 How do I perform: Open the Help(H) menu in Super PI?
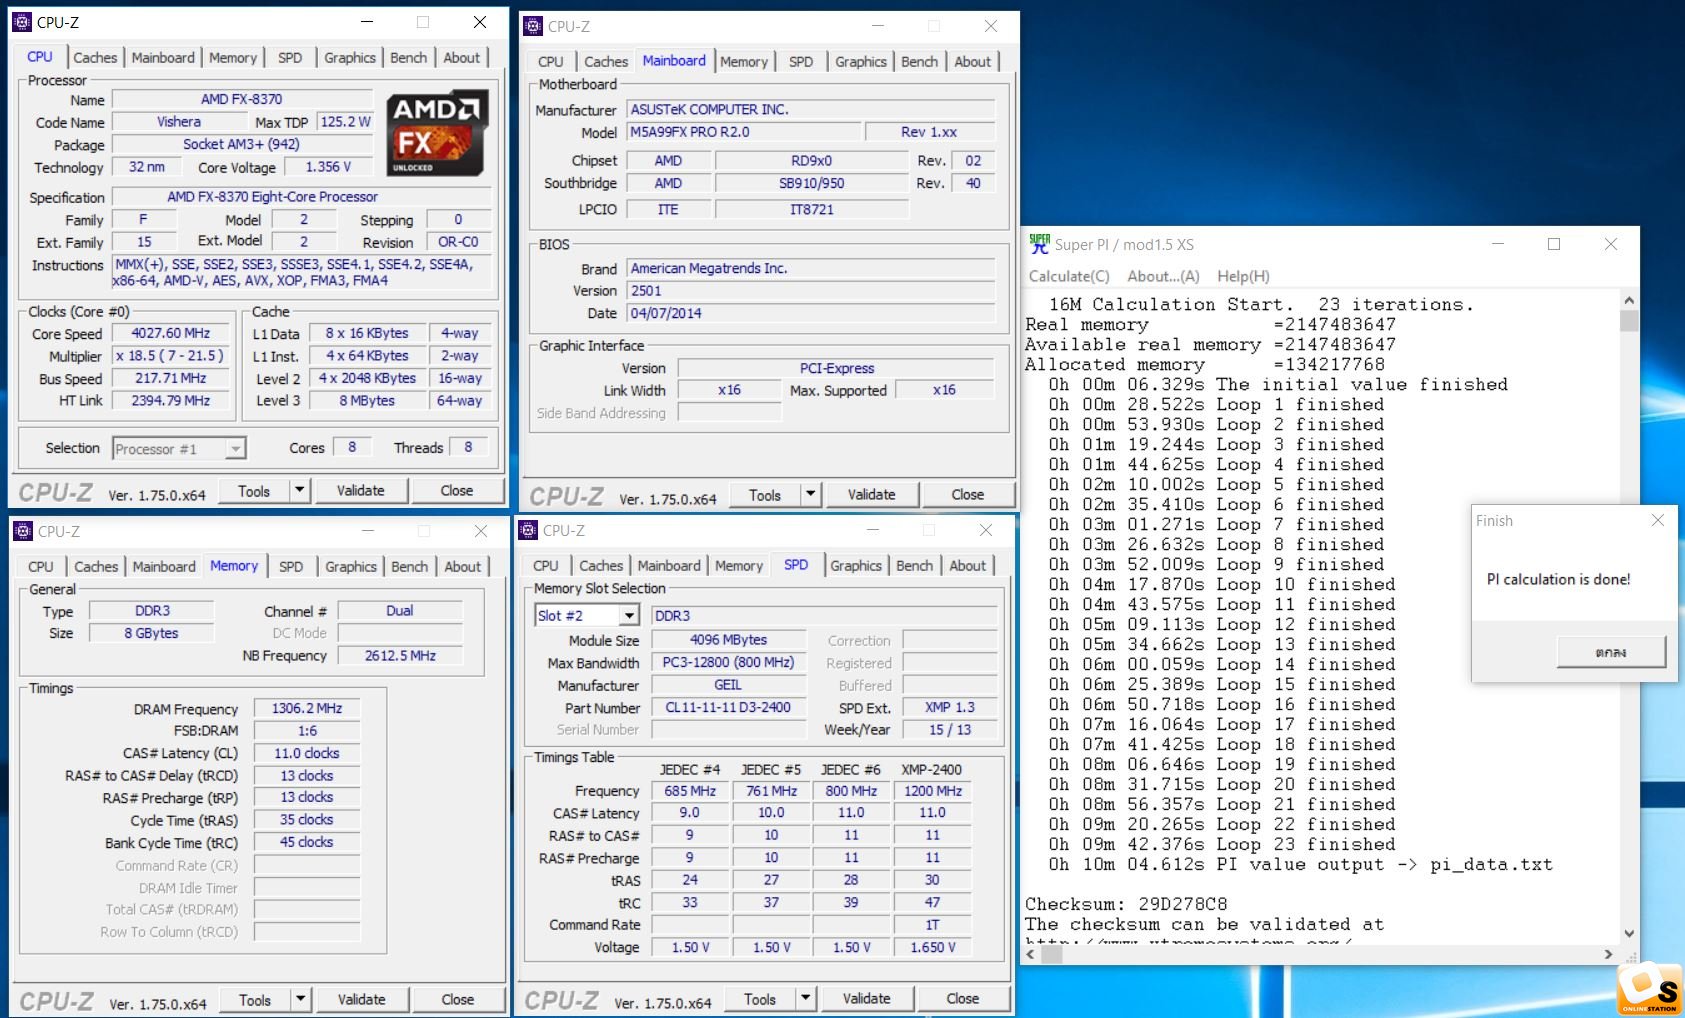[1243, 276]
